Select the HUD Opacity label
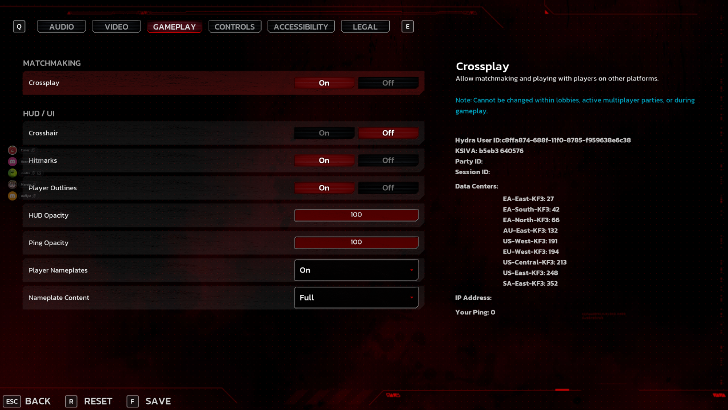 [48, 215]
